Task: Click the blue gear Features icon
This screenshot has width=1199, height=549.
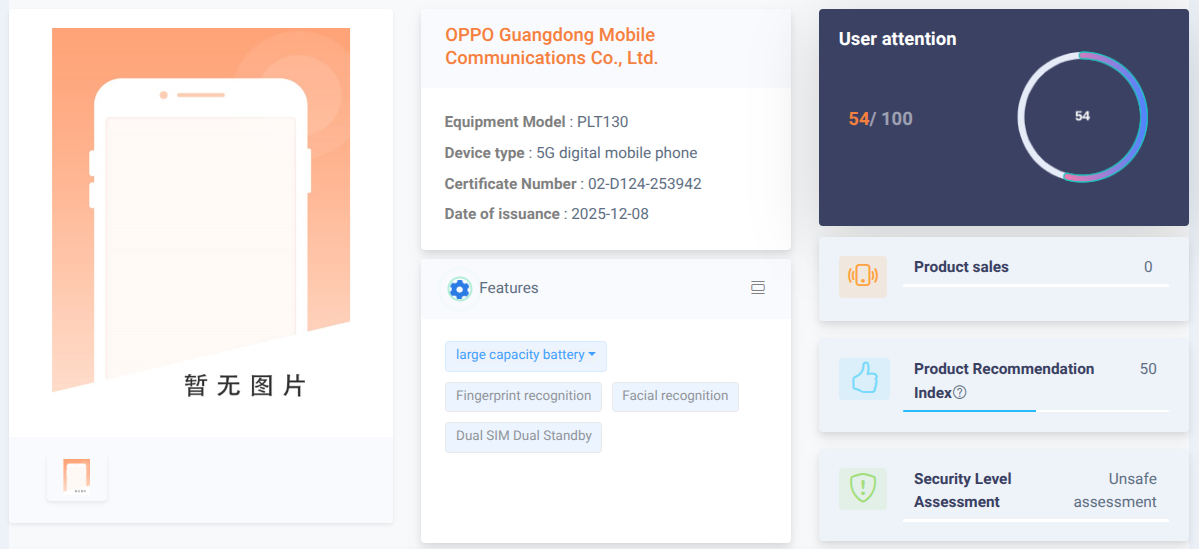Action: (459, 289)
